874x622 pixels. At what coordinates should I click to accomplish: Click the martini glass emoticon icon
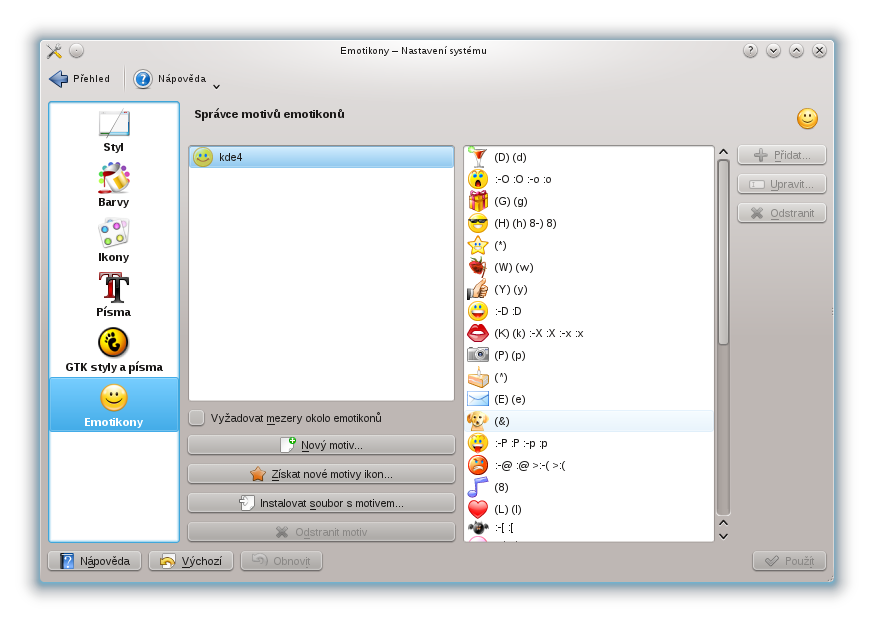coord(478,157)
